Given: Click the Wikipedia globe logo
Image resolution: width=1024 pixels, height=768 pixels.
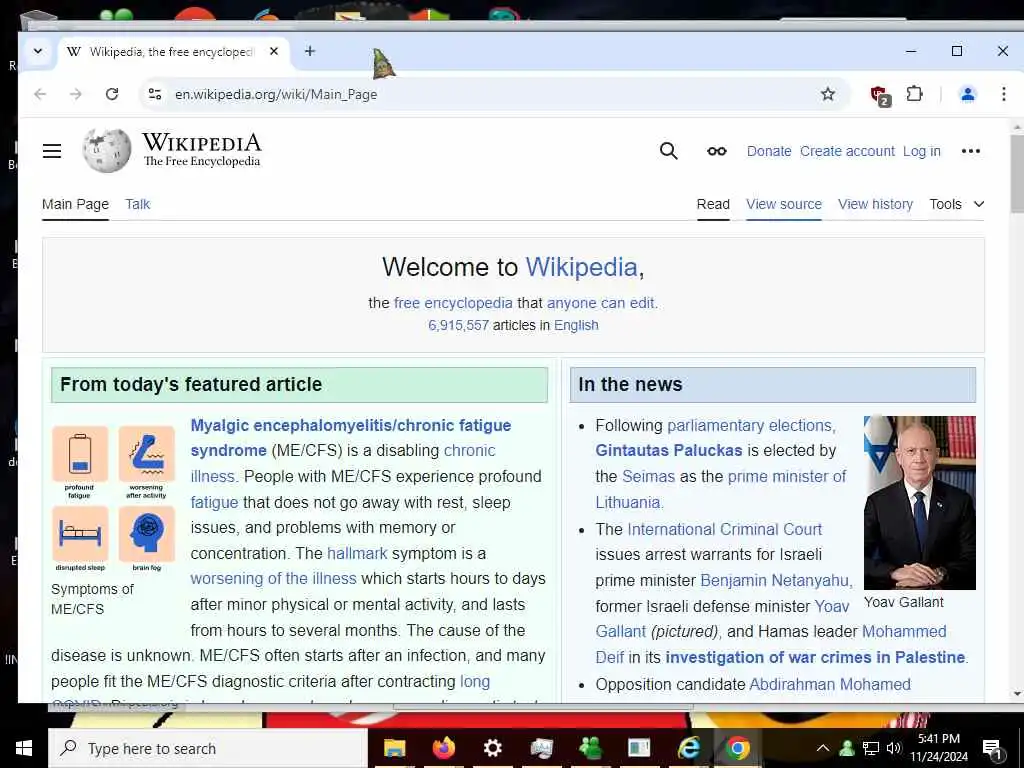Looking at the screenshot, I should (x=106, y=151).
